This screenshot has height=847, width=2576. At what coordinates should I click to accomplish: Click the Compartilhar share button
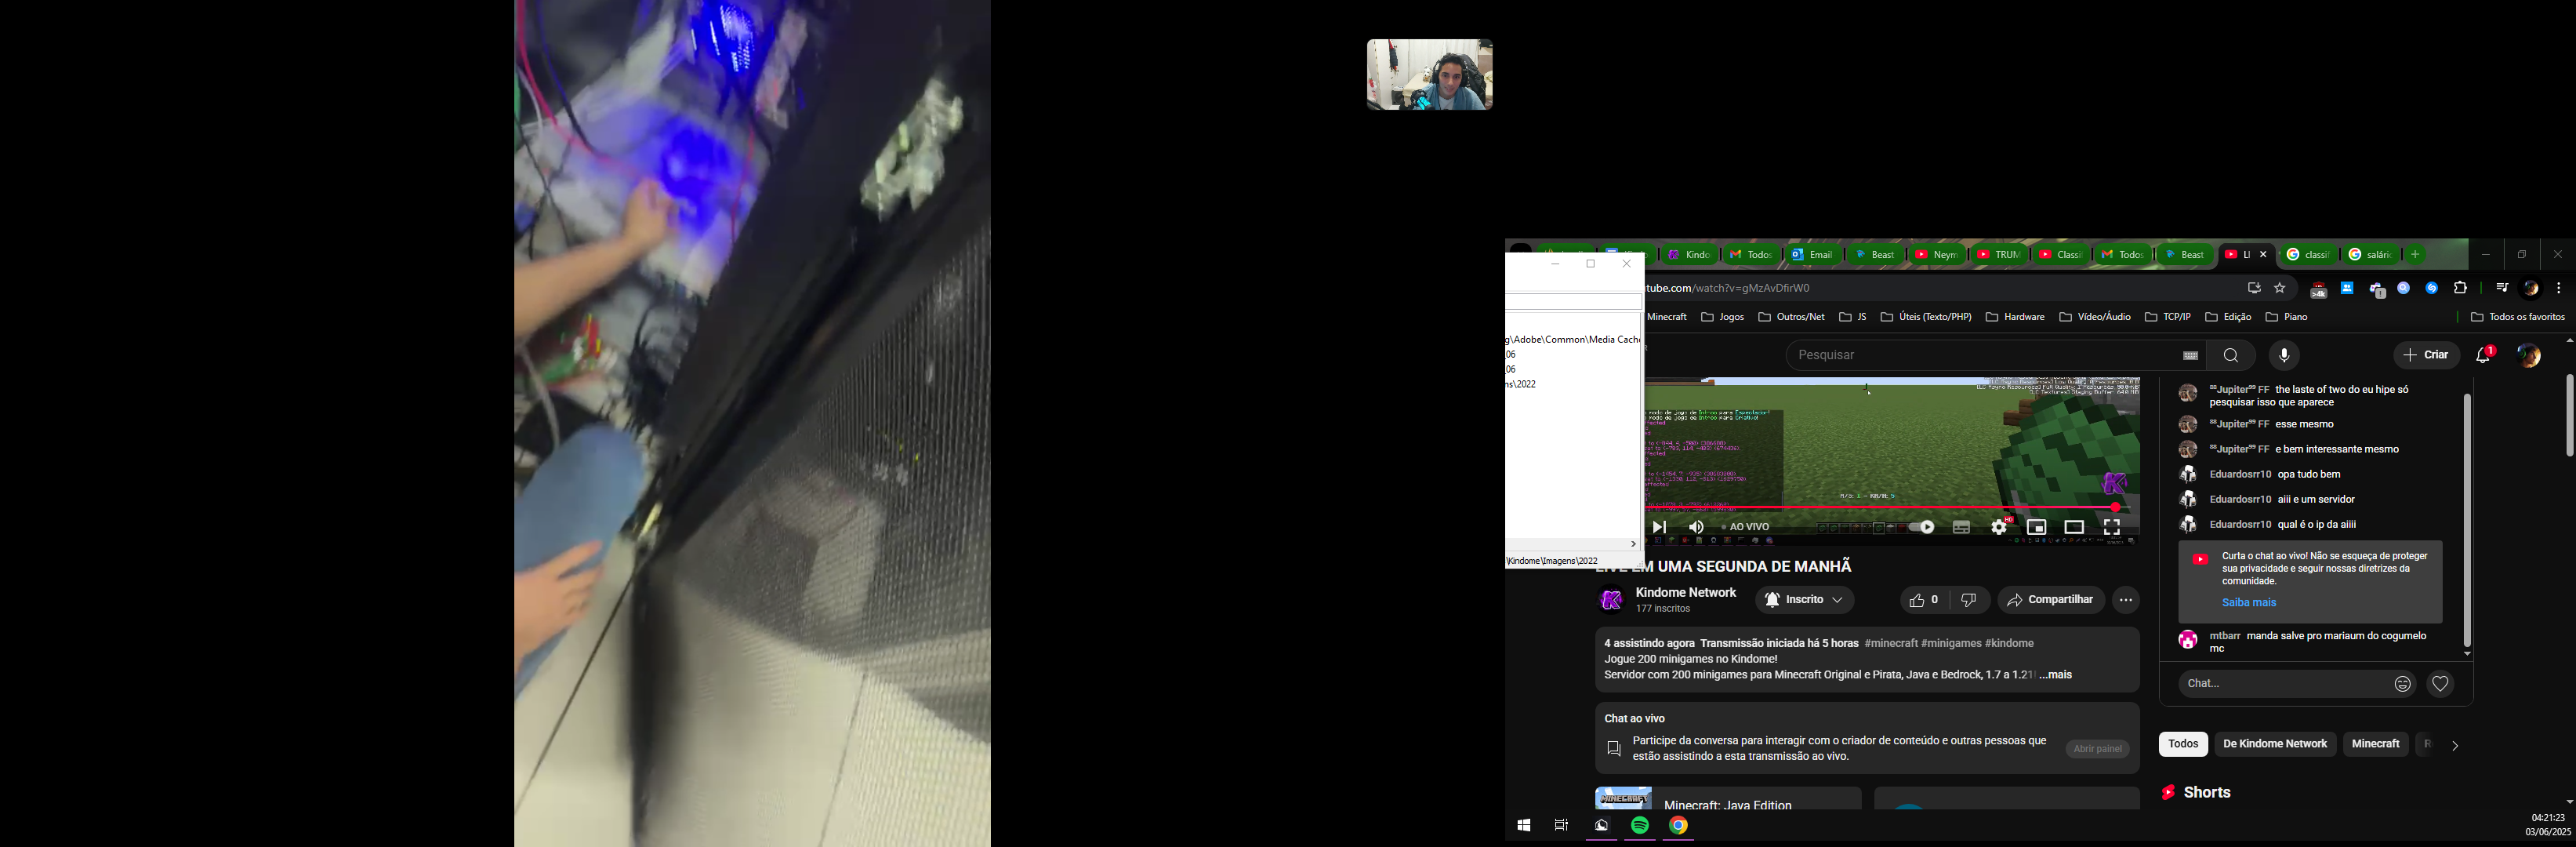(2051, 600)
